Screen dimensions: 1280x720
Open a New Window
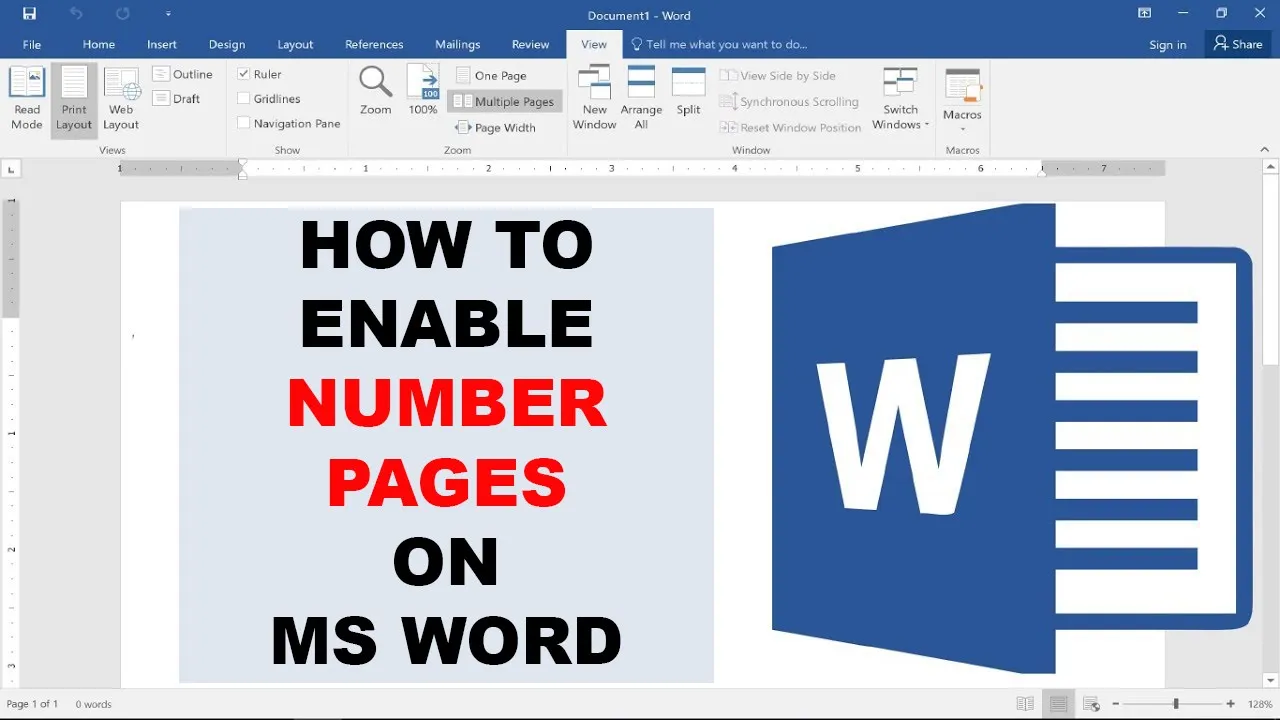[594, 98]
